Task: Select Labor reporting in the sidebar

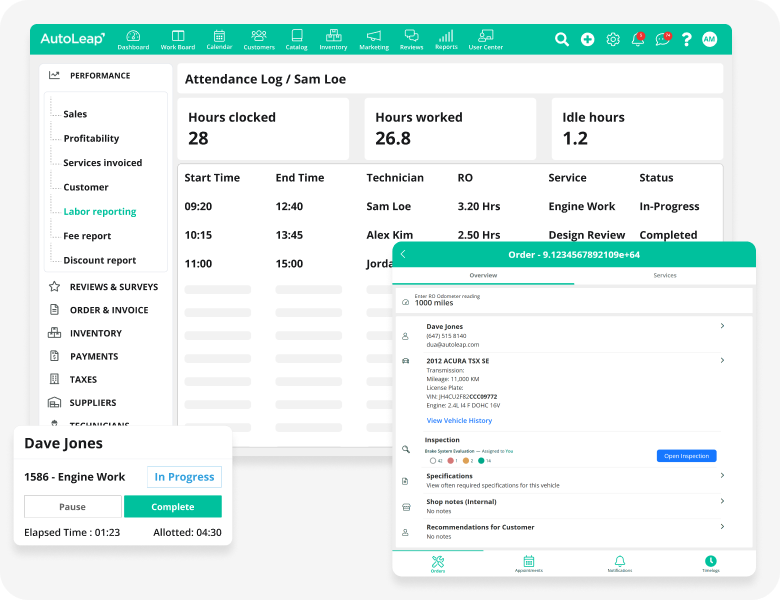Action: [100, 212]
